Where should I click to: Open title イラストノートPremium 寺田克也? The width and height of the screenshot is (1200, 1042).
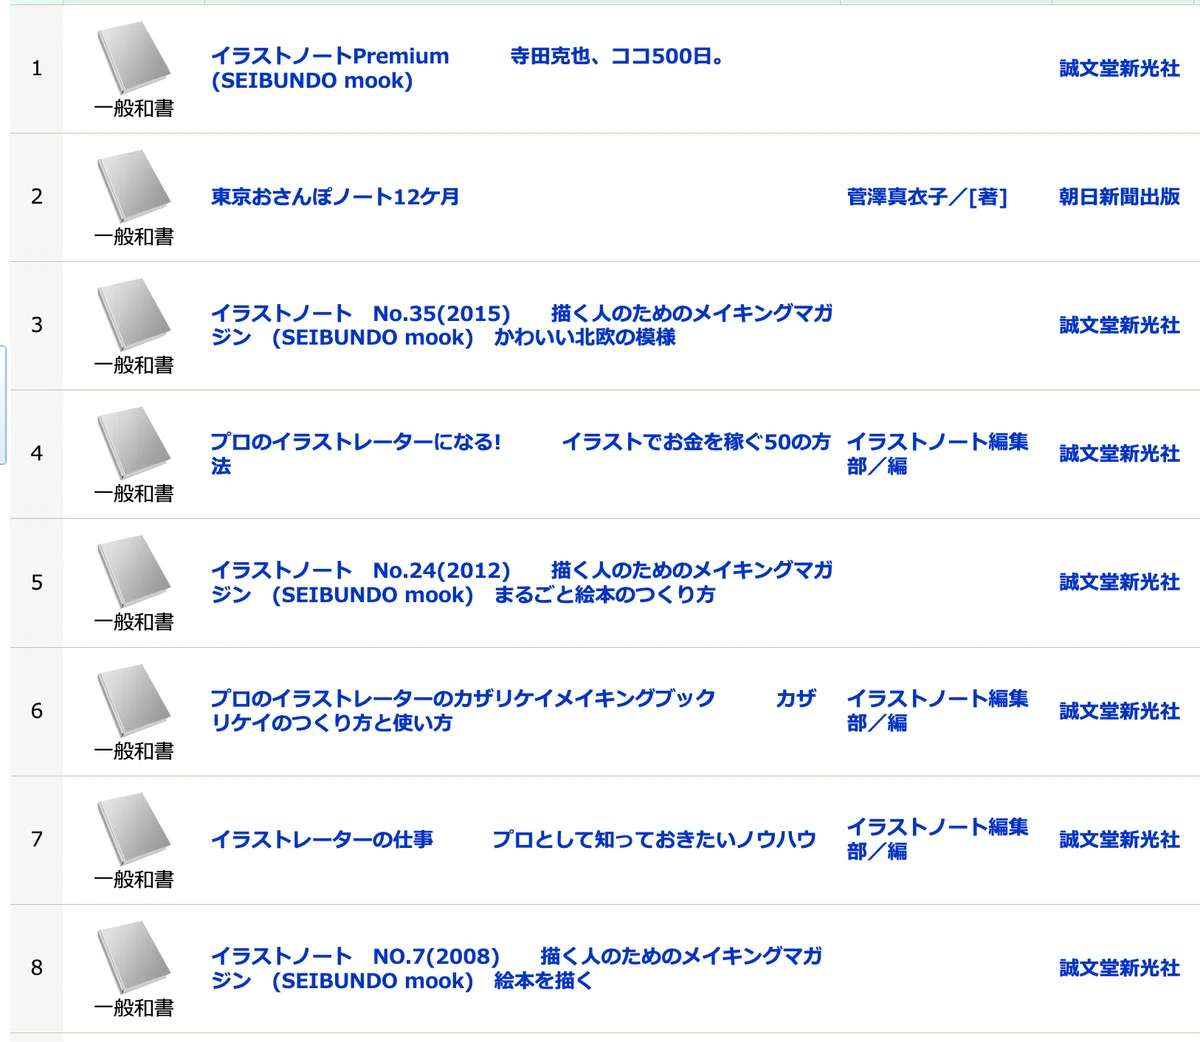coord(468,68)
